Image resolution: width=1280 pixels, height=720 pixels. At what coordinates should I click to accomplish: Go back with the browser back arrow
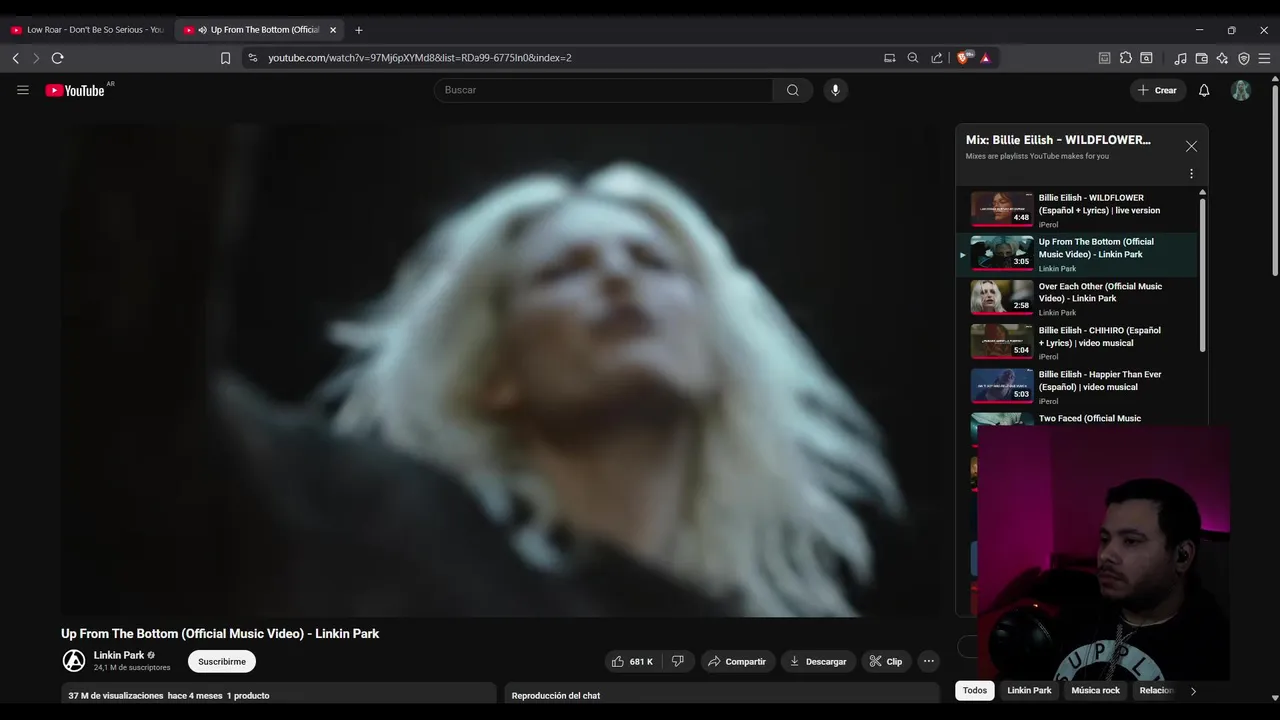(16, 58)
